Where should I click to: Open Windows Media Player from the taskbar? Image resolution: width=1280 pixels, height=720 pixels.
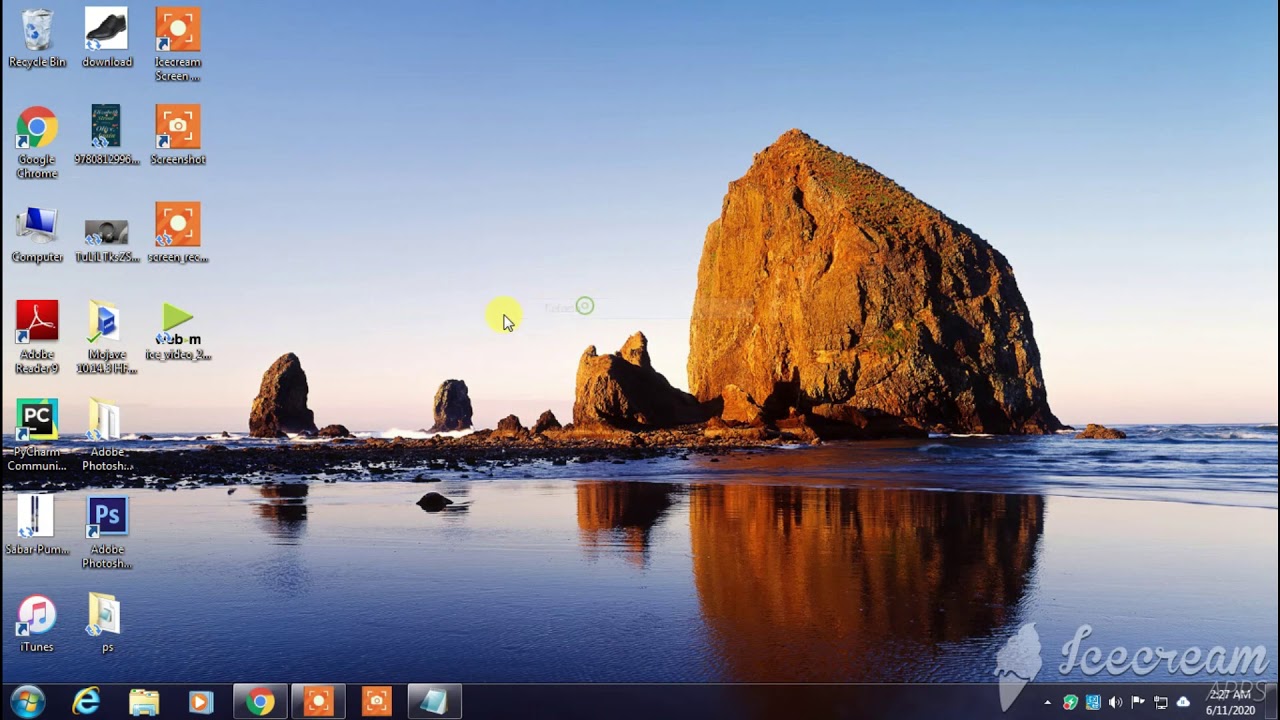[x=201, y=702]
